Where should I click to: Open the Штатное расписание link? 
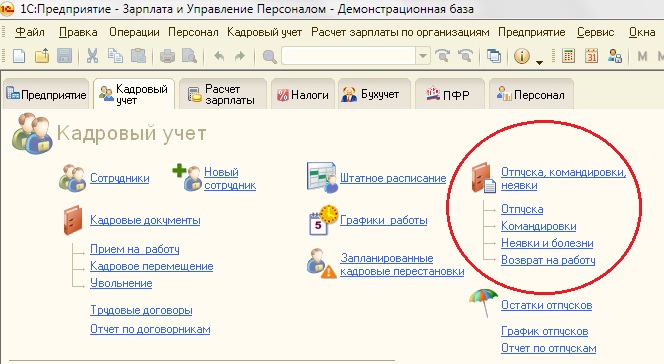click(393, 178)
